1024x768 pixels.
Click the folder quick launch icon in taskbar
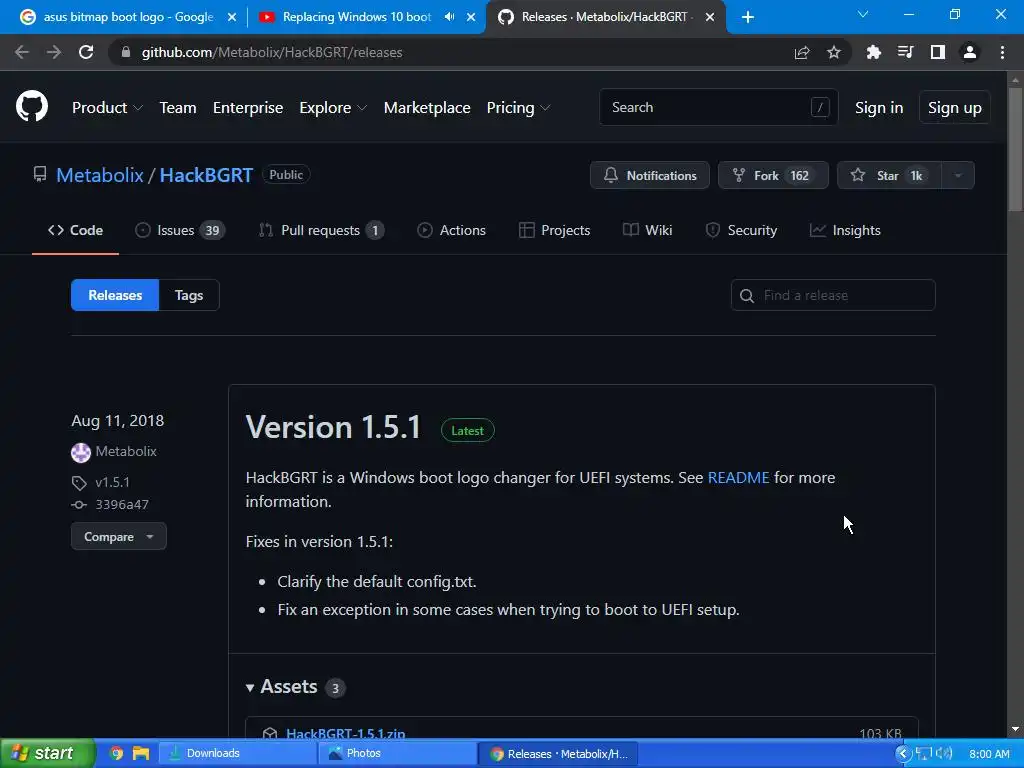click(141, 754)
